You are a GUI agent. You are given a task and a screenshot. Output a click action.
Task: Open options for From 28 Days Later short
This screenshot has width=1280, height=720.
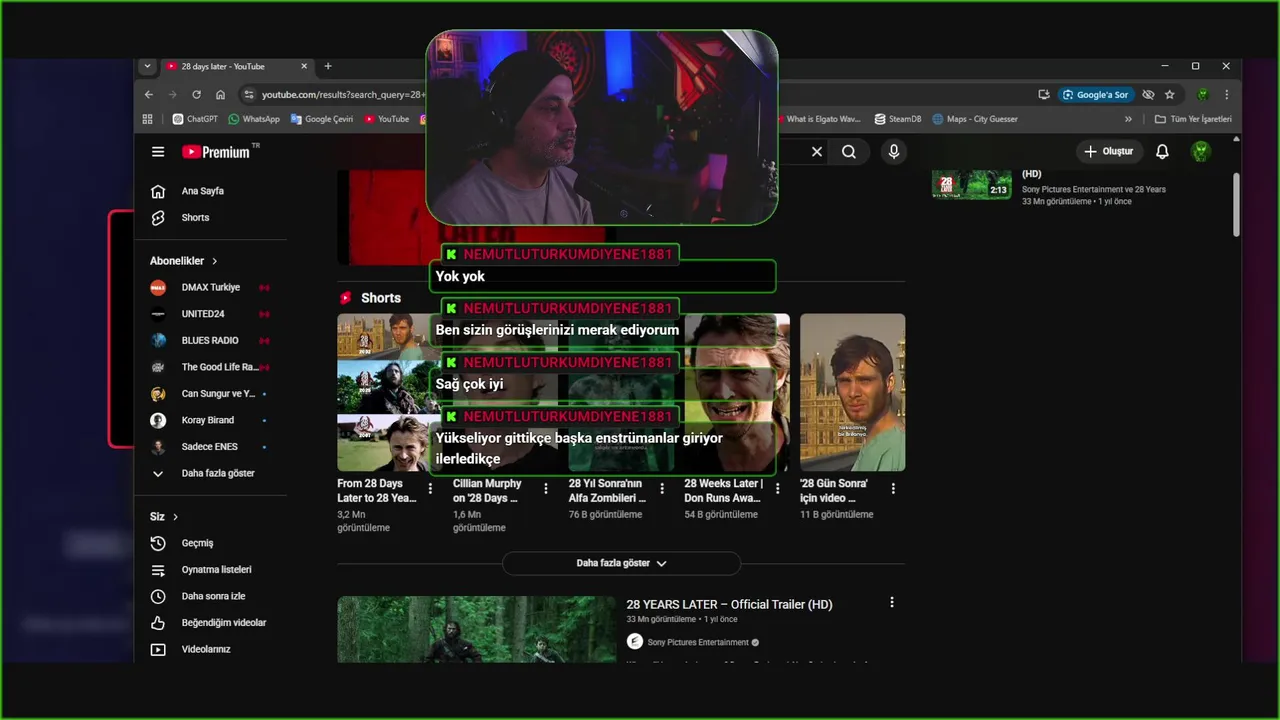[x=431, y=489]
